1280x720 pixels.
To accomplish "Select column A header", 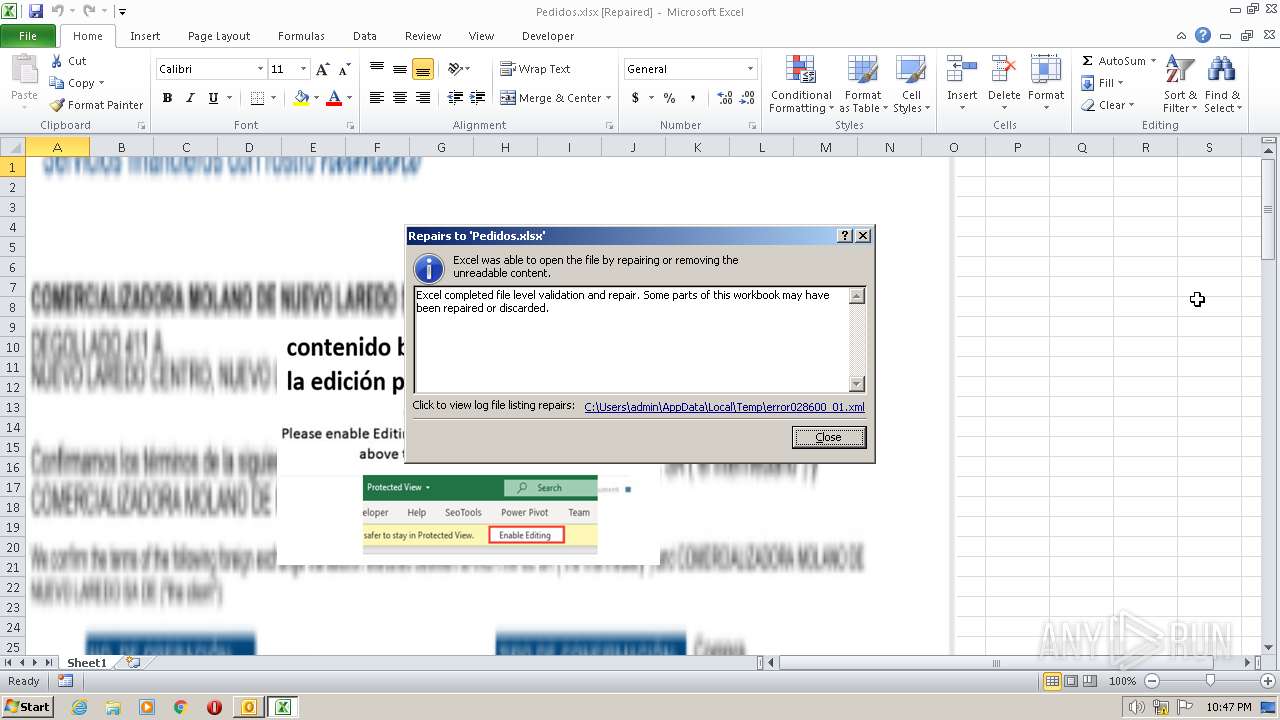I will 57,147.
